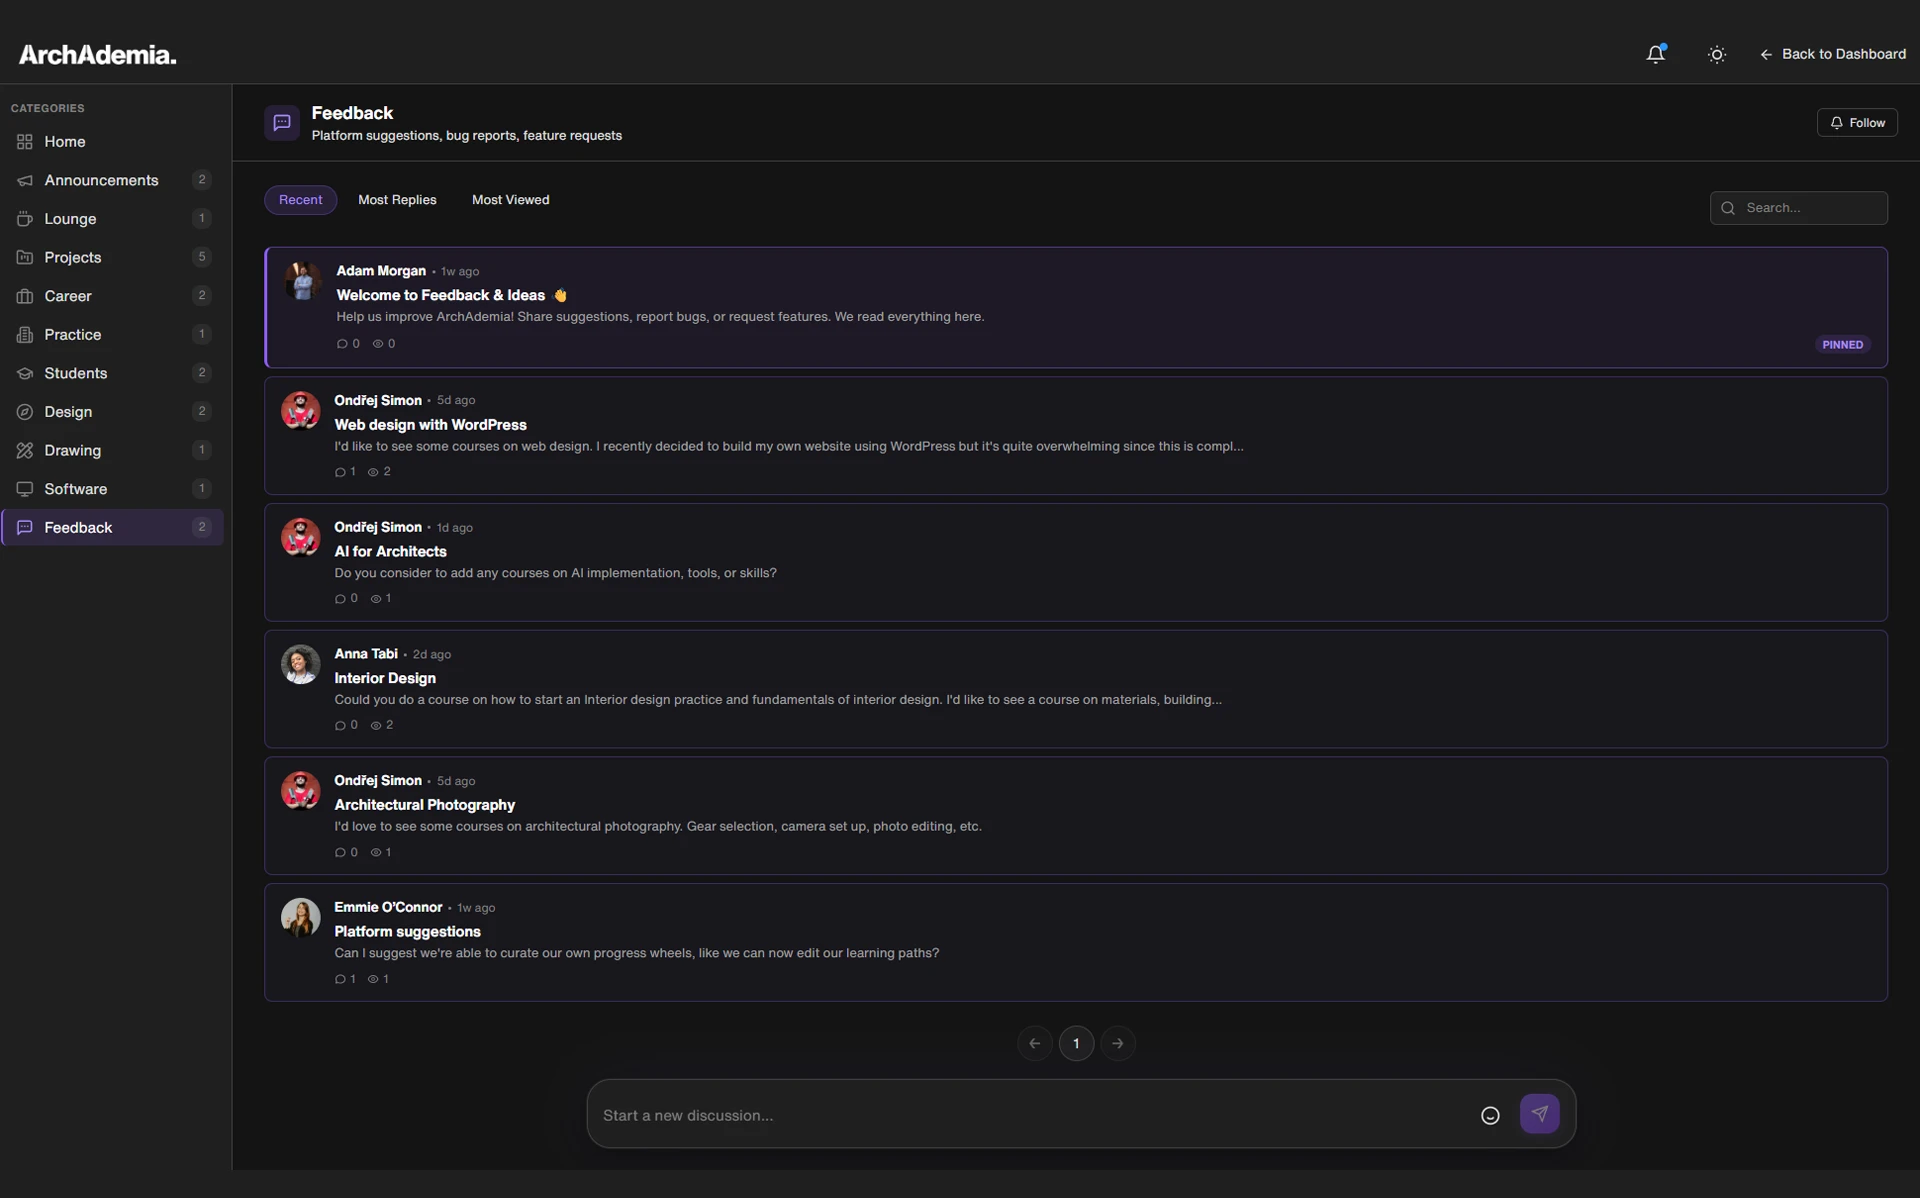Switch to Most Replies tab
This screenshot has width=1920, height=1198.
(397, 200)
